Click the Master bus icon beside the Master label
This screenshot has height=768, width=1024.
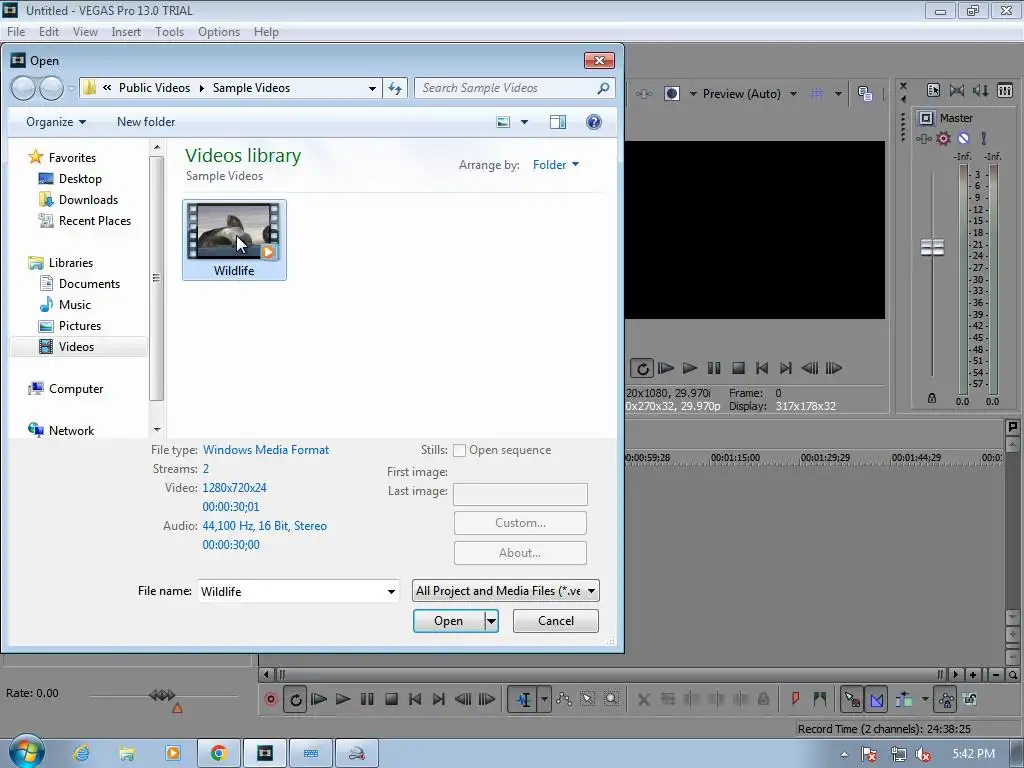coord(926,118)
